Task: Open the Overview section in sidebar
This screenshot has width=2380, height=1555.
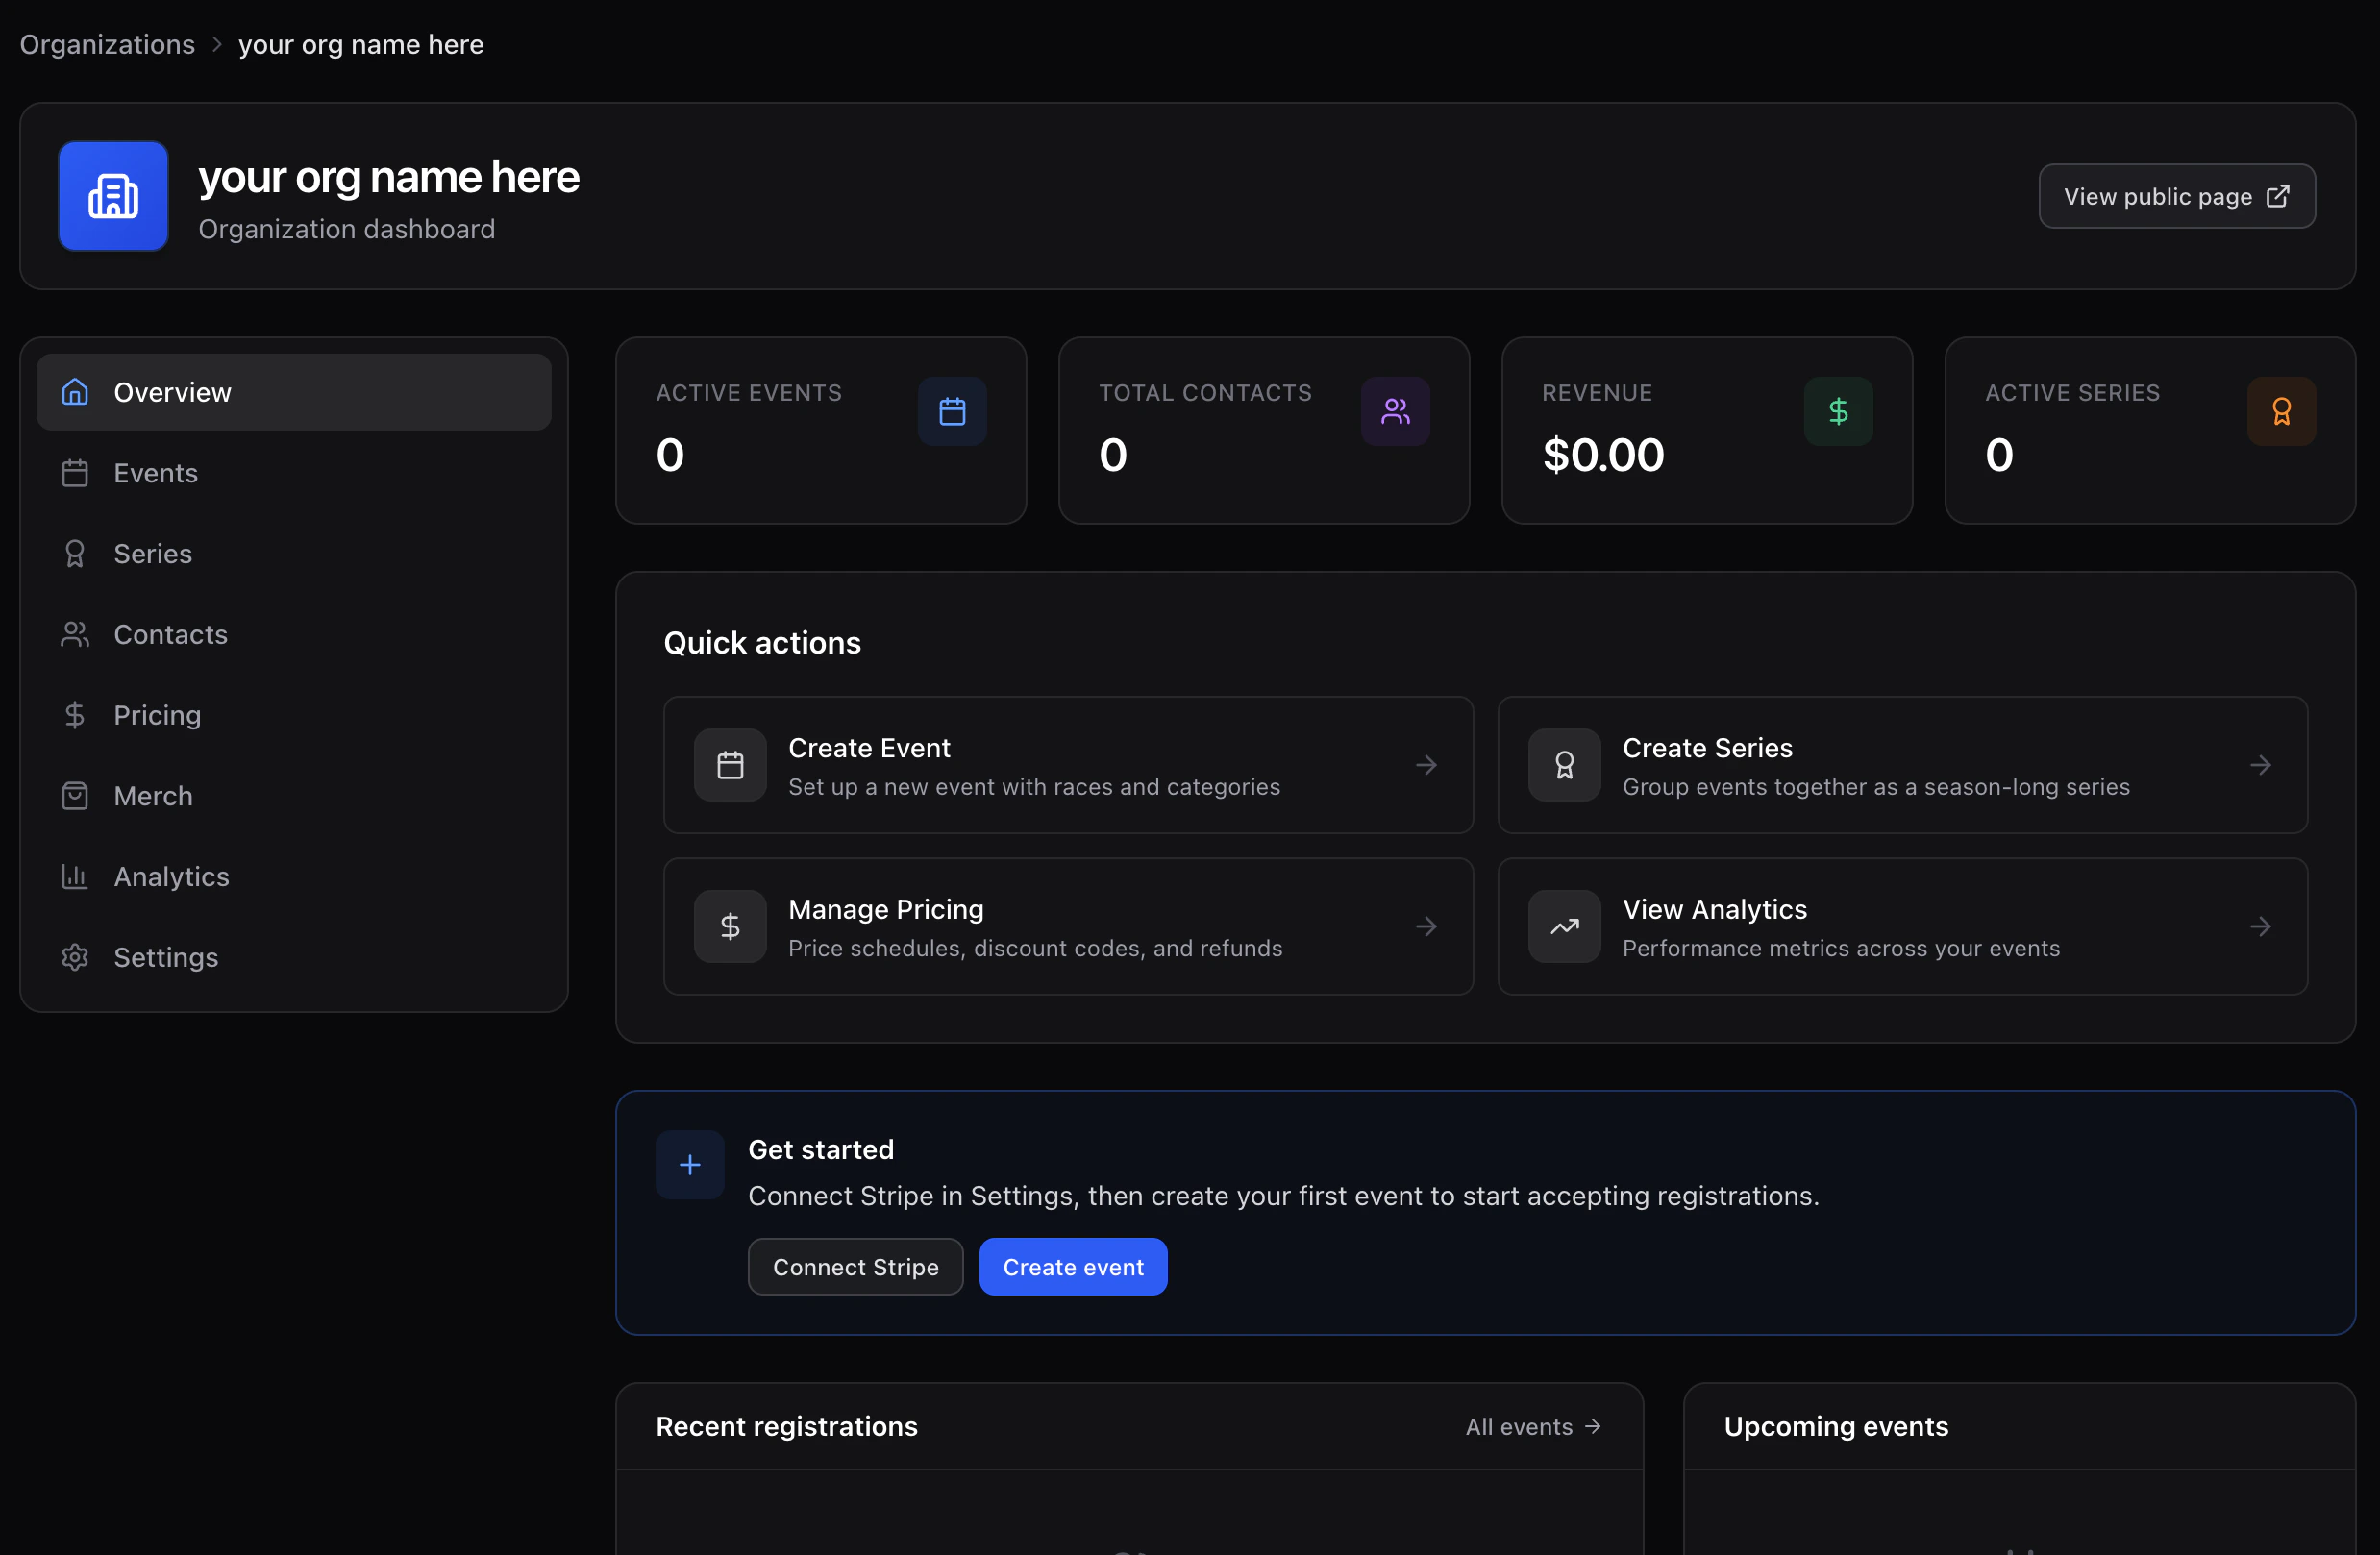Action: click(x=294, y=392)
